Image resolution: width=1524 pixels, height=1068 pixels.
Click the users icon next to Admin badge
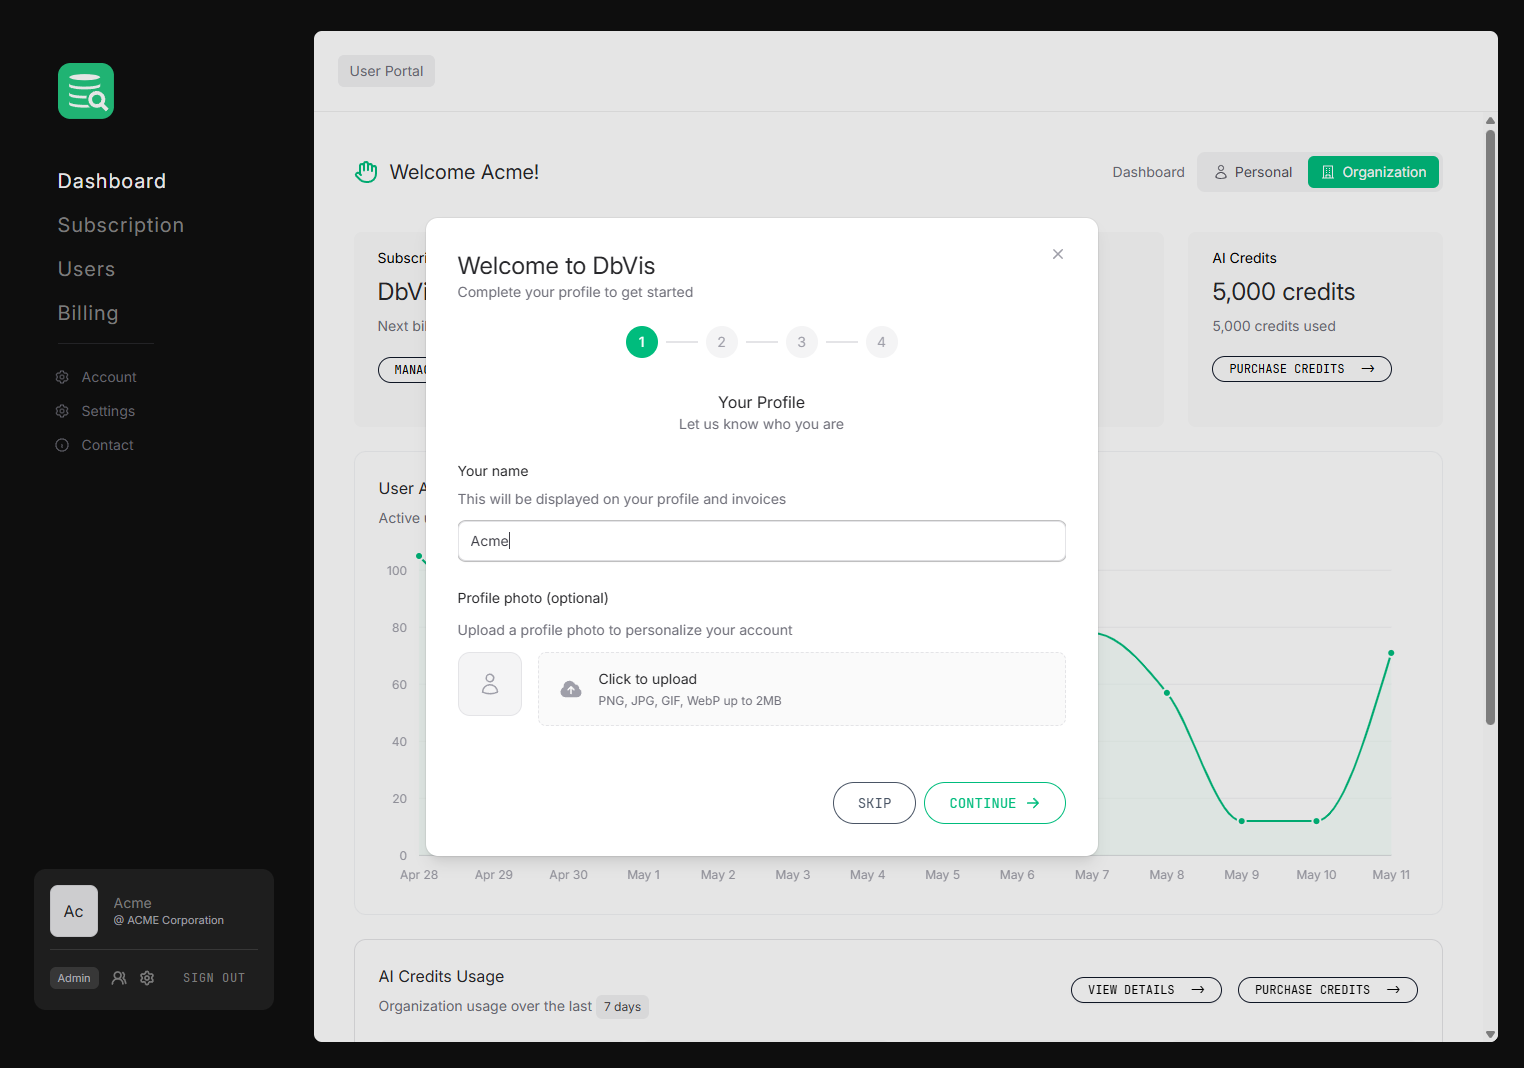[x=119, y=978]
